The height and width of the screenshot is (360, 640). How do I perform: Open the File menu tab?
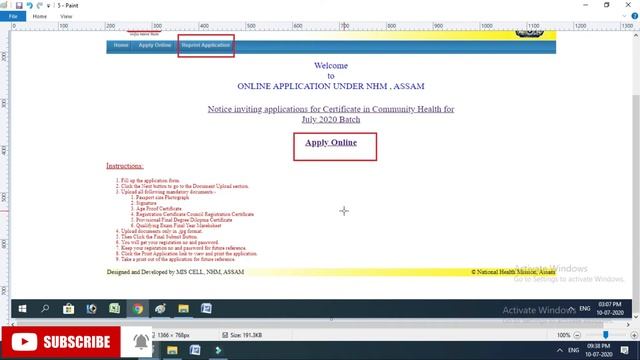[x=13, y=16]
